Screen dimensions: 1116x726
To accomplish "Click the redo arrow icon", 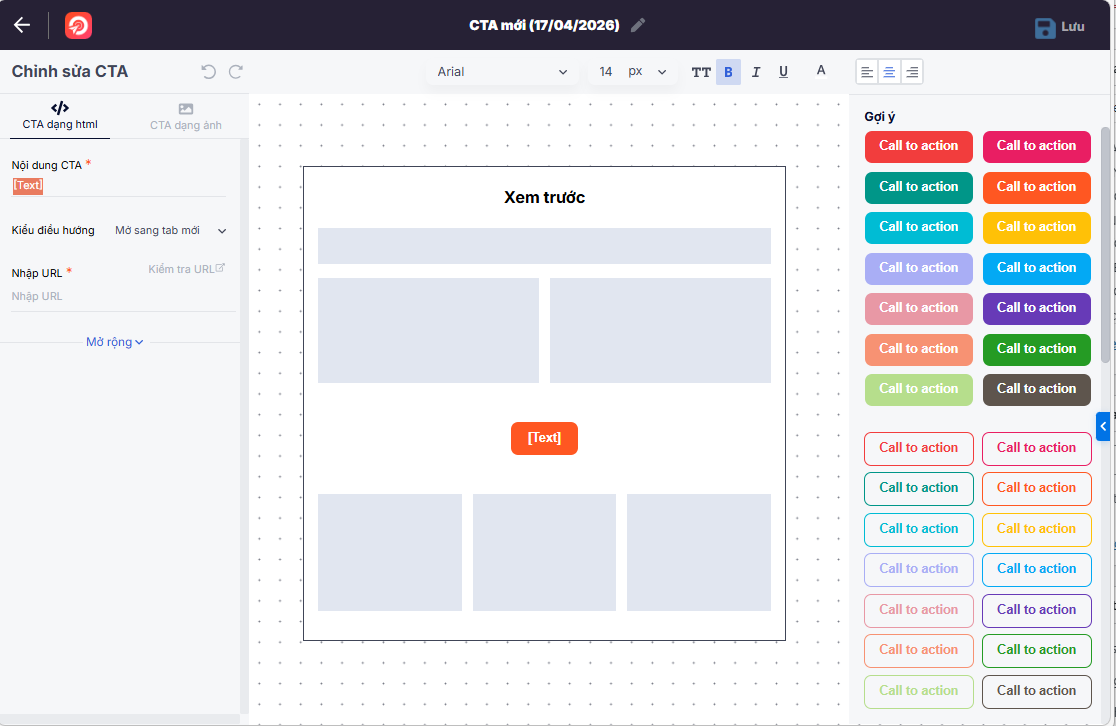I will point(236,72).
